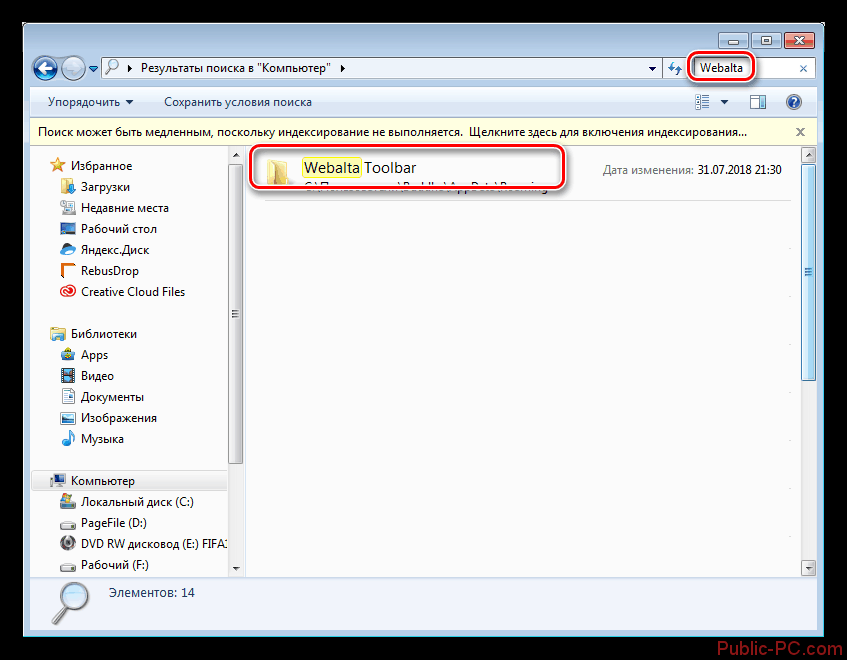Click the indexing notification bar message

click(x=392, y=131)
